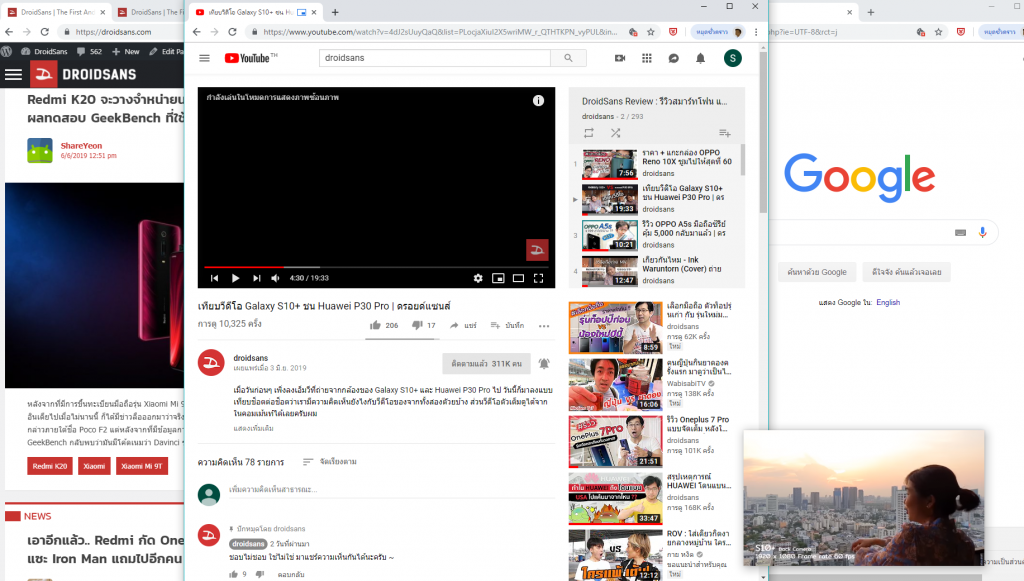
Task: Click the Google on-screen keyboard icon
Action: click(x=960, y=232)
